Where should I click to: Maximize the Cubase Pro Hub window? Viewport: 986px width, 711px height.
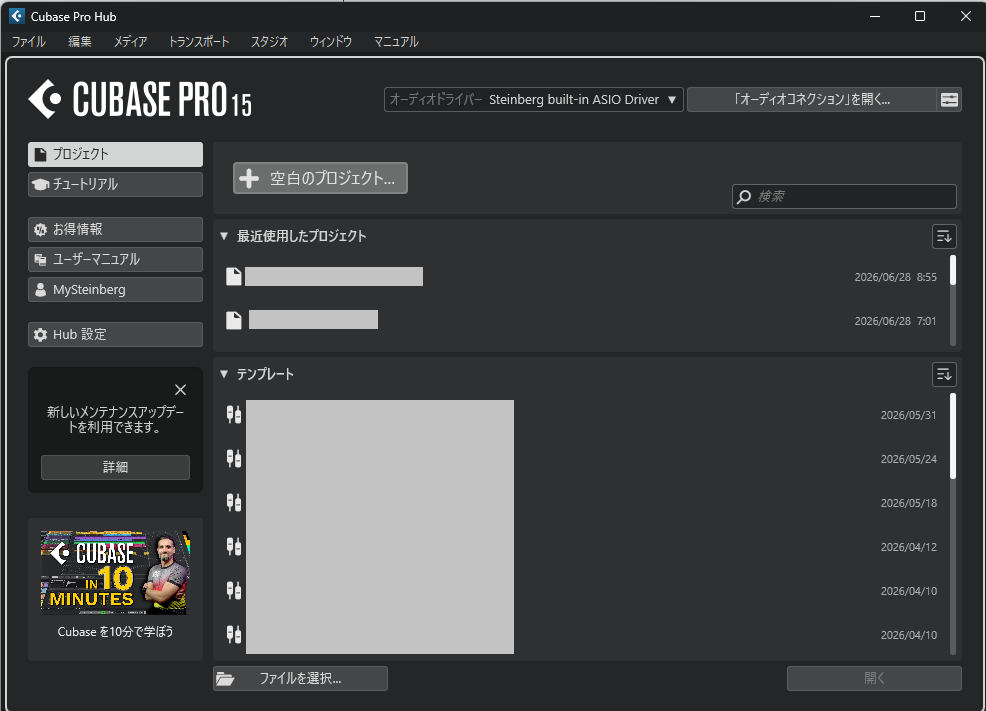tap(920, 16)
